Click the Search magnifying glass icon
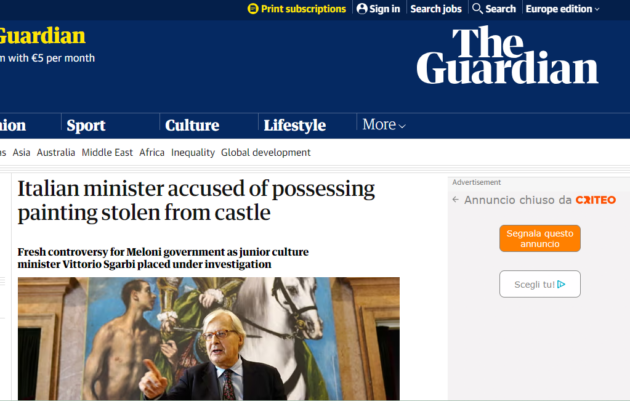Viewport: 630px width, 401px height. 477,8
